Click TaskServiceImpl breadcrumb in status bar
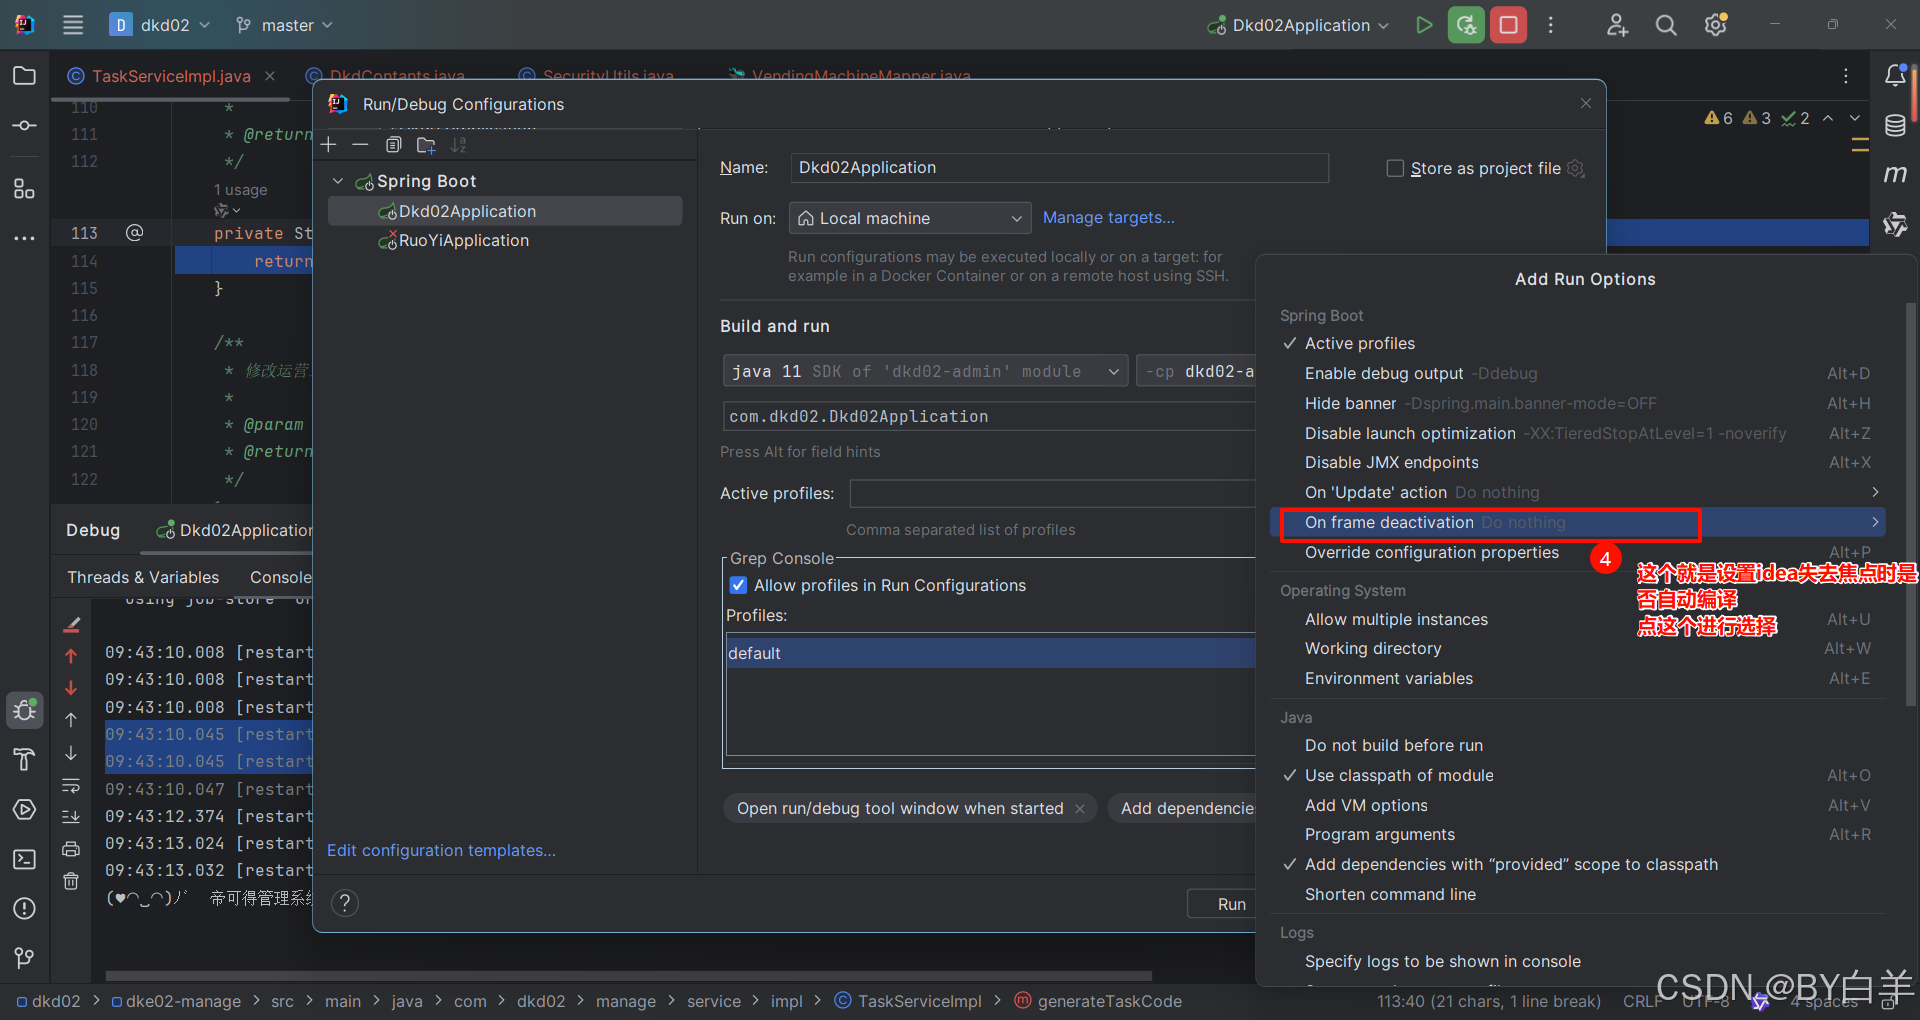Screen dimensions: 1920x1020 908,1001
